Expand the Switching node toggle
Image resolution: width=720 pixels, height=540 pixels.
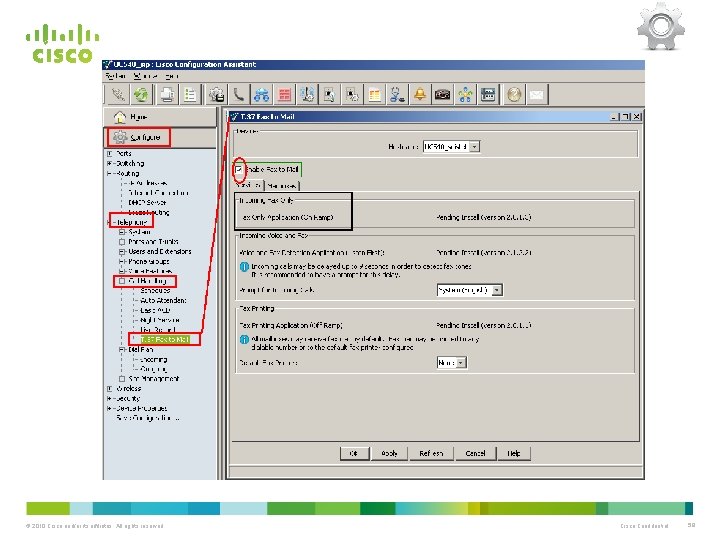pos(110,163)
